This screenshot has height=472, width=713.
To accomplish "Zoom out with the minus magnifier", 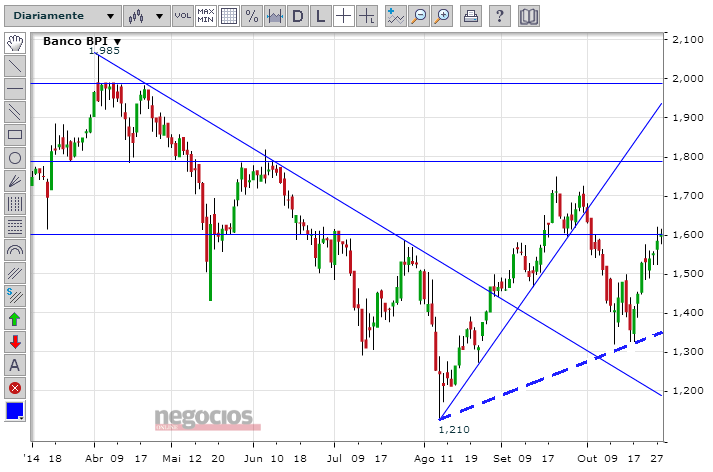I will point(419,16).
